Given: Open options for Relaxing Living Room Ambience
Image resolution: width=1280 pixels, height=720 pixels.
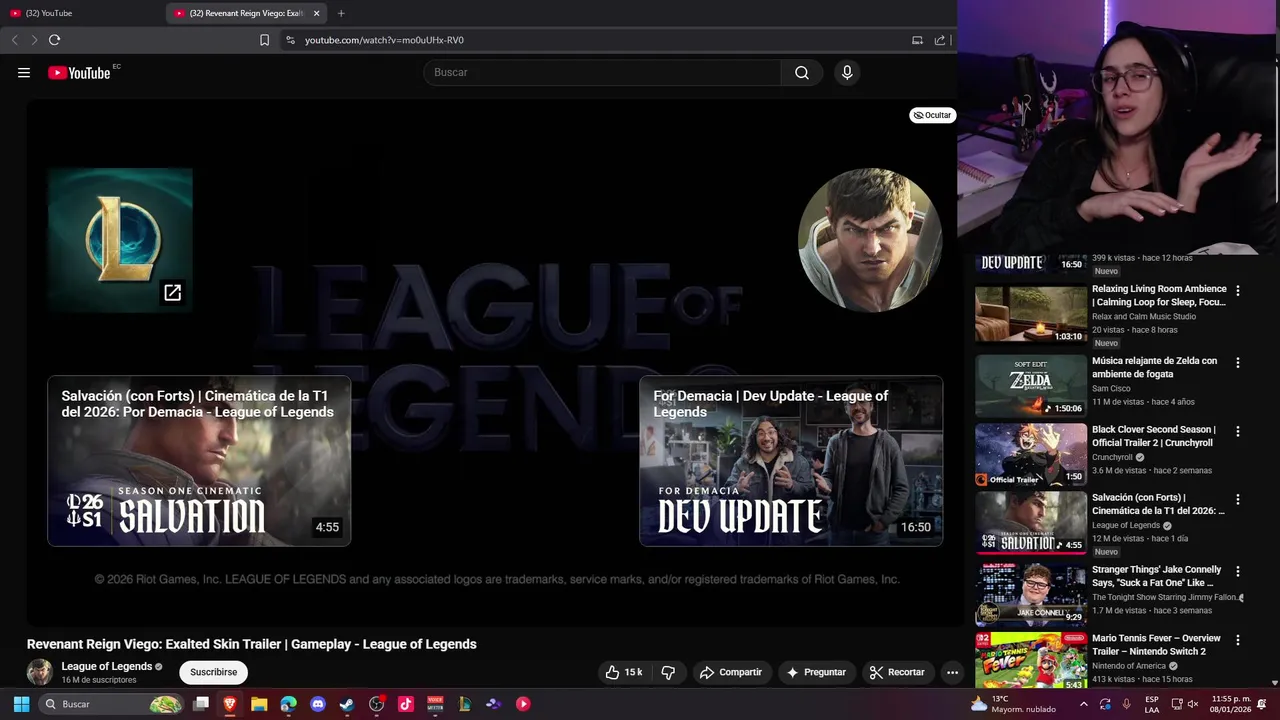Looking at the screenshot, I should click(1238, 291).
